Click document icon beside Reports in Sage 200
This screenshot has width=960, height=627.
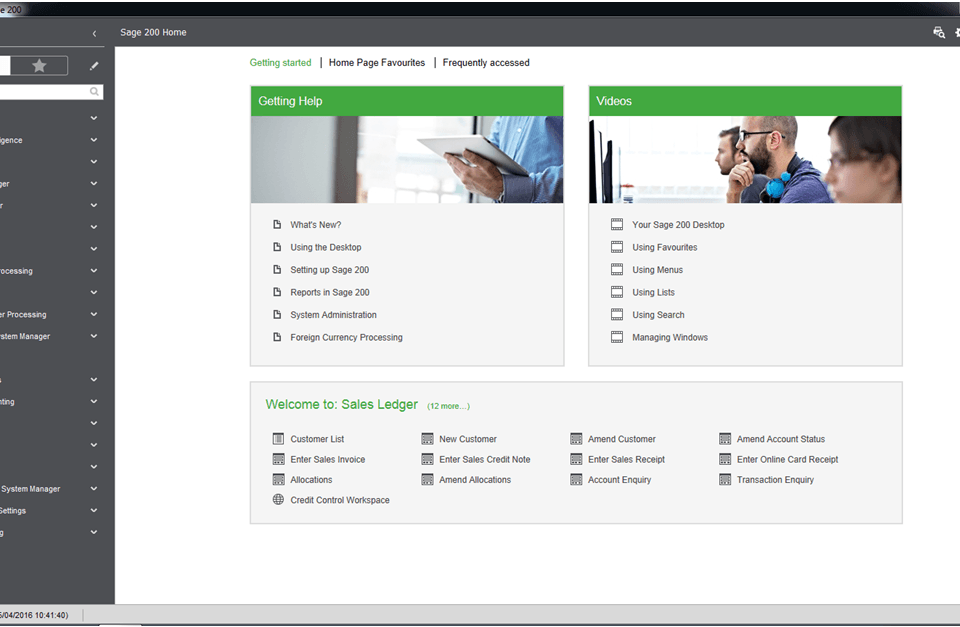click(x=277, y=292)
